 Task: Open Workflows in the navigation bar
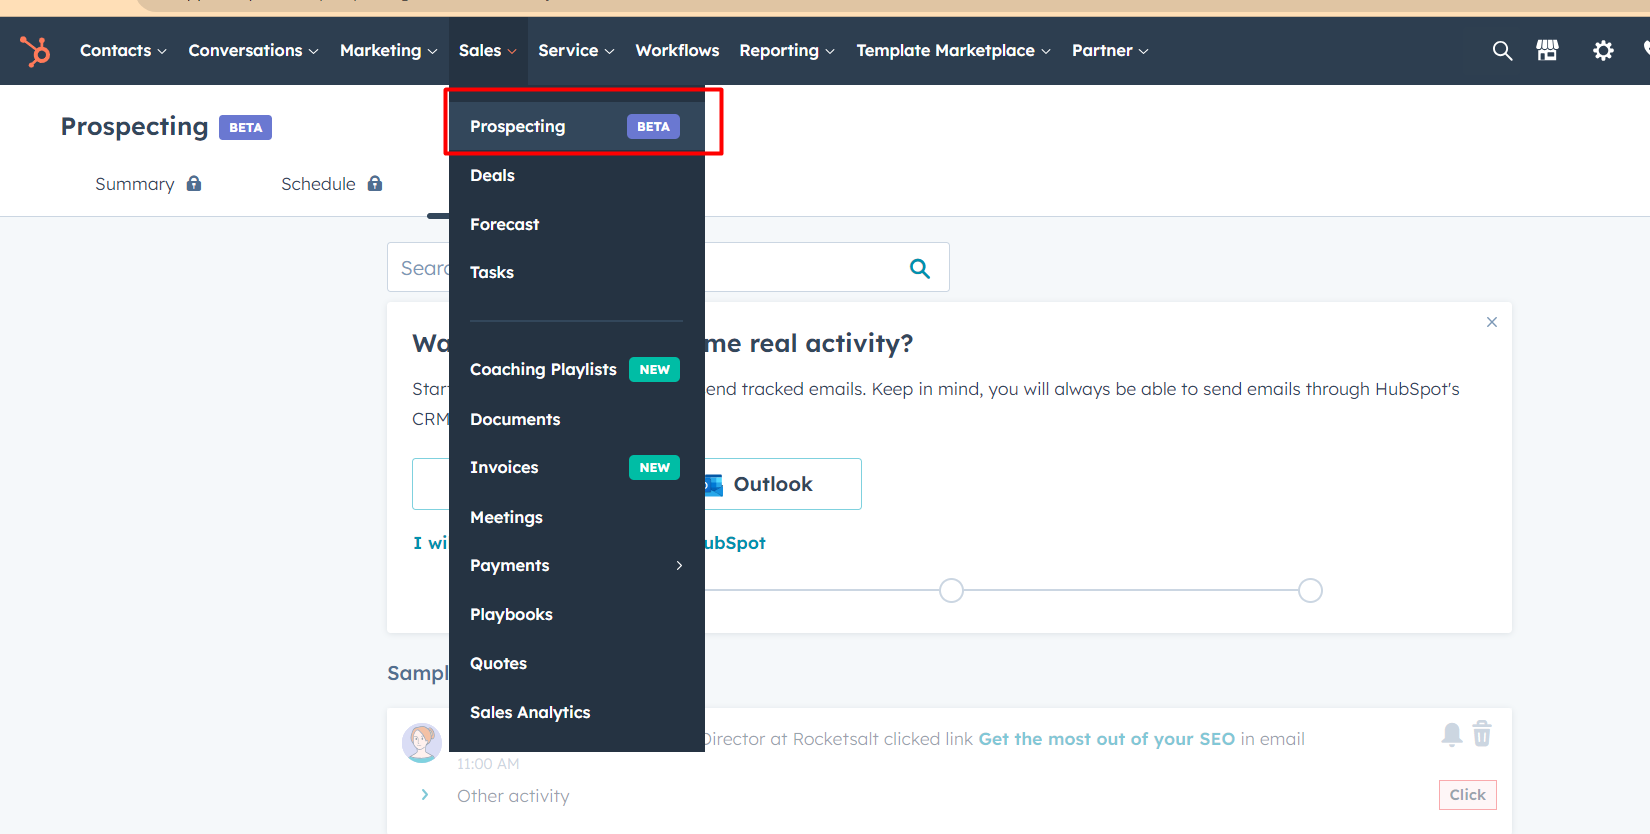tap(677, 50)
